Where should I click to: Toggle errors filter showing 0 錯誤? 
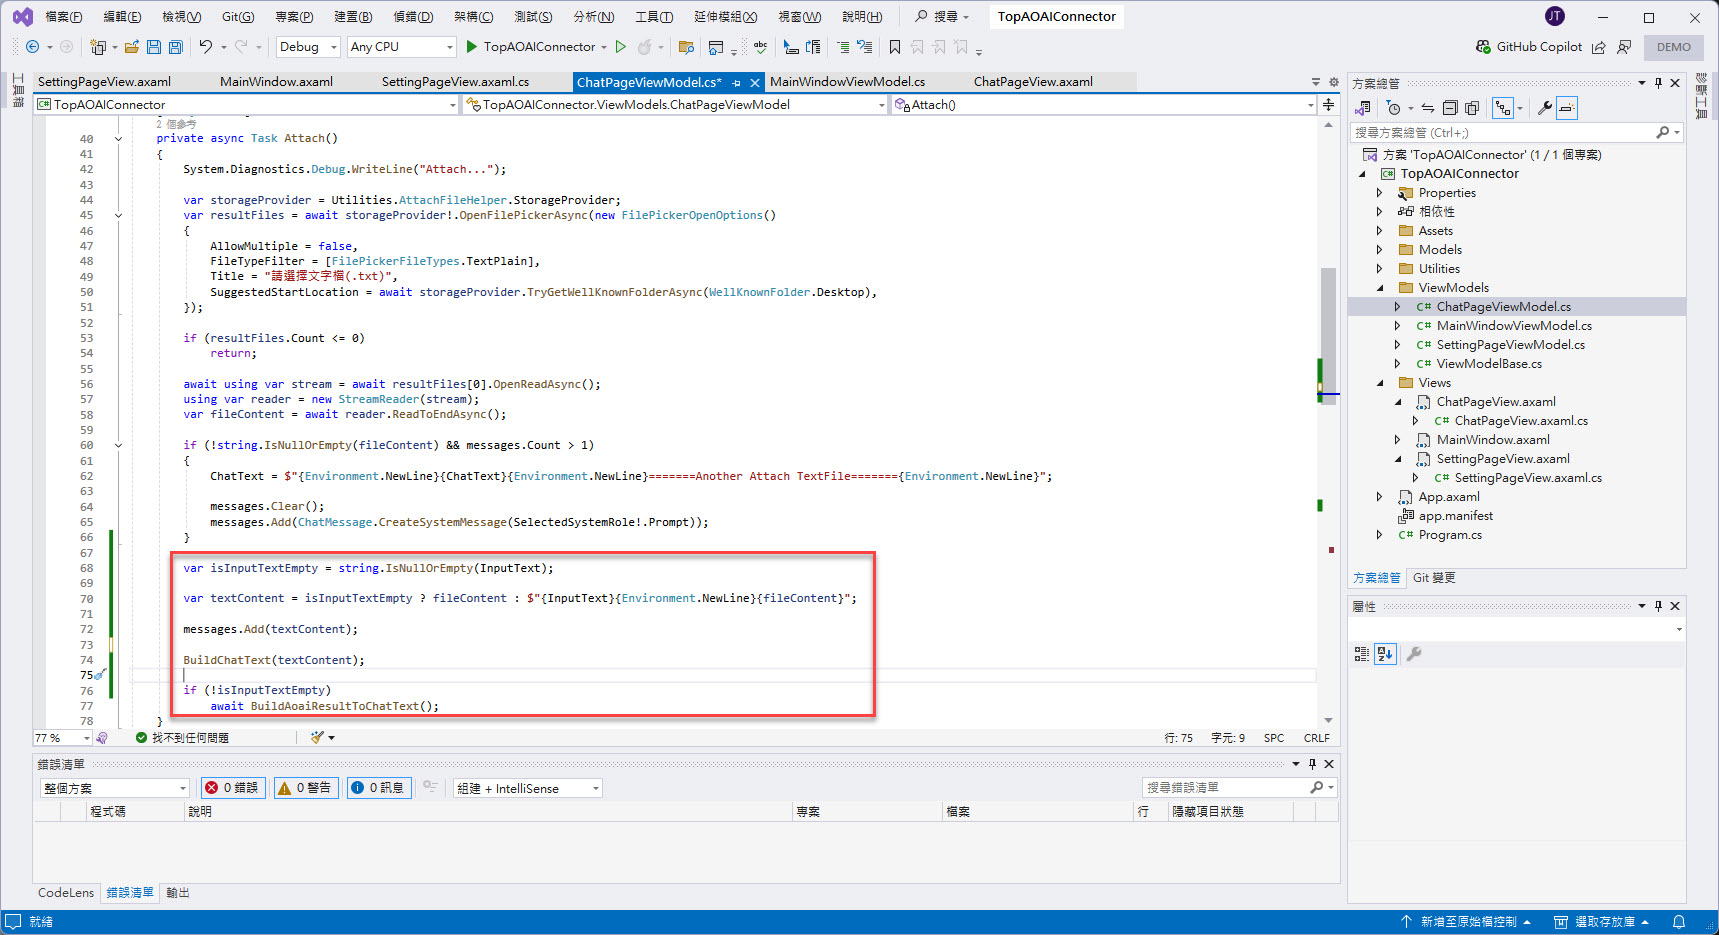click(232, 788)
